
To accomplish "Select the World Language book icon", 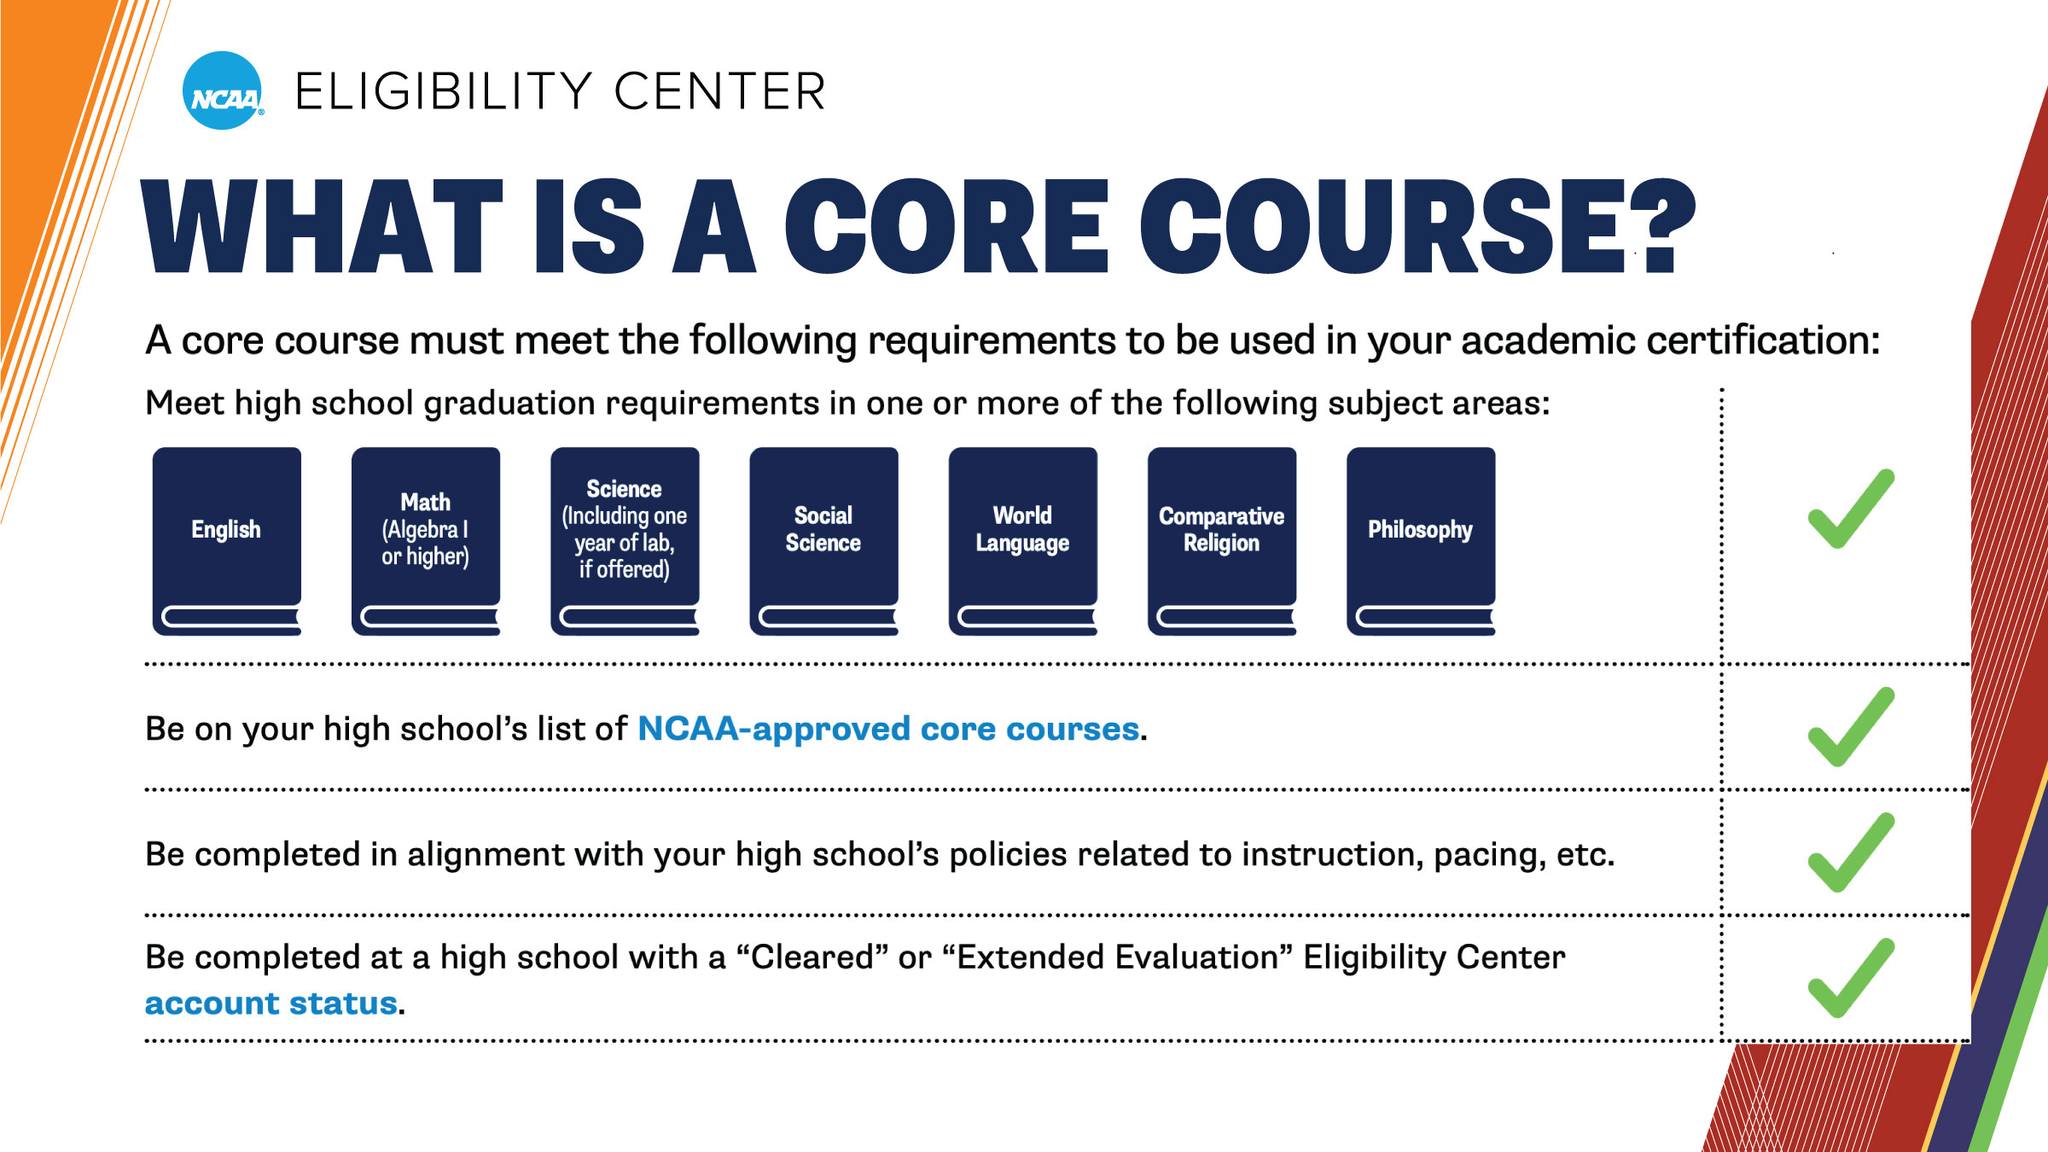I will (x=1023, y=541).
